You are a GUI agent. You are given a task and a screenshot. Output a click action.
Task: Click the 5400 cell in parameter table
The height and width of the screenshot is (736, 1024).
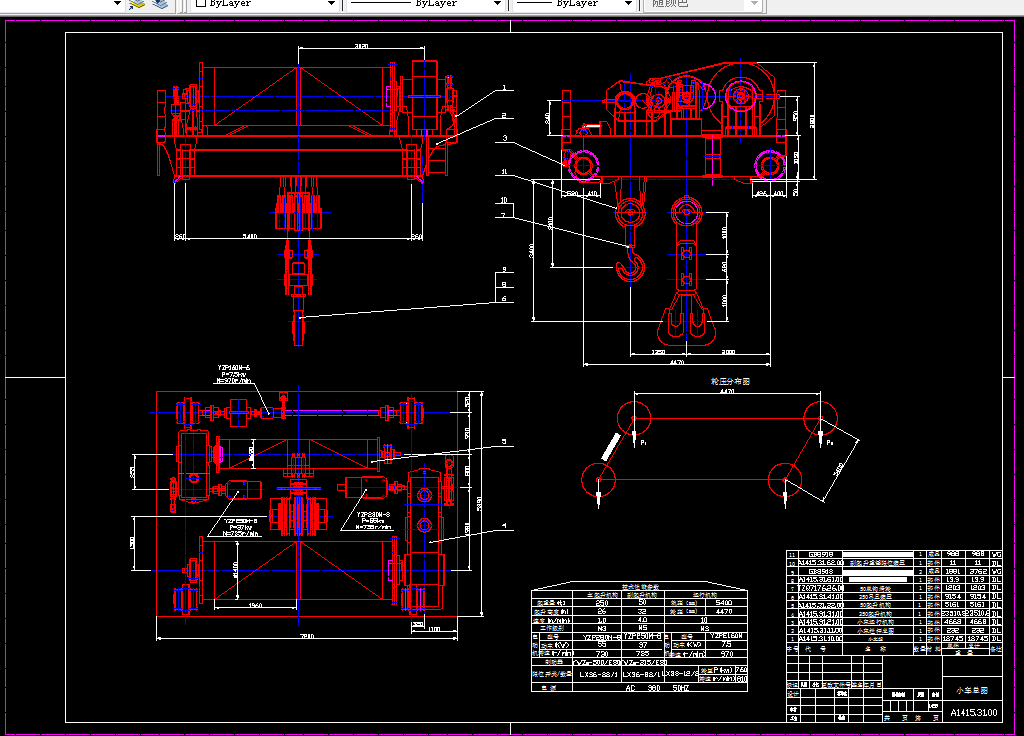(x=724, y=603)
